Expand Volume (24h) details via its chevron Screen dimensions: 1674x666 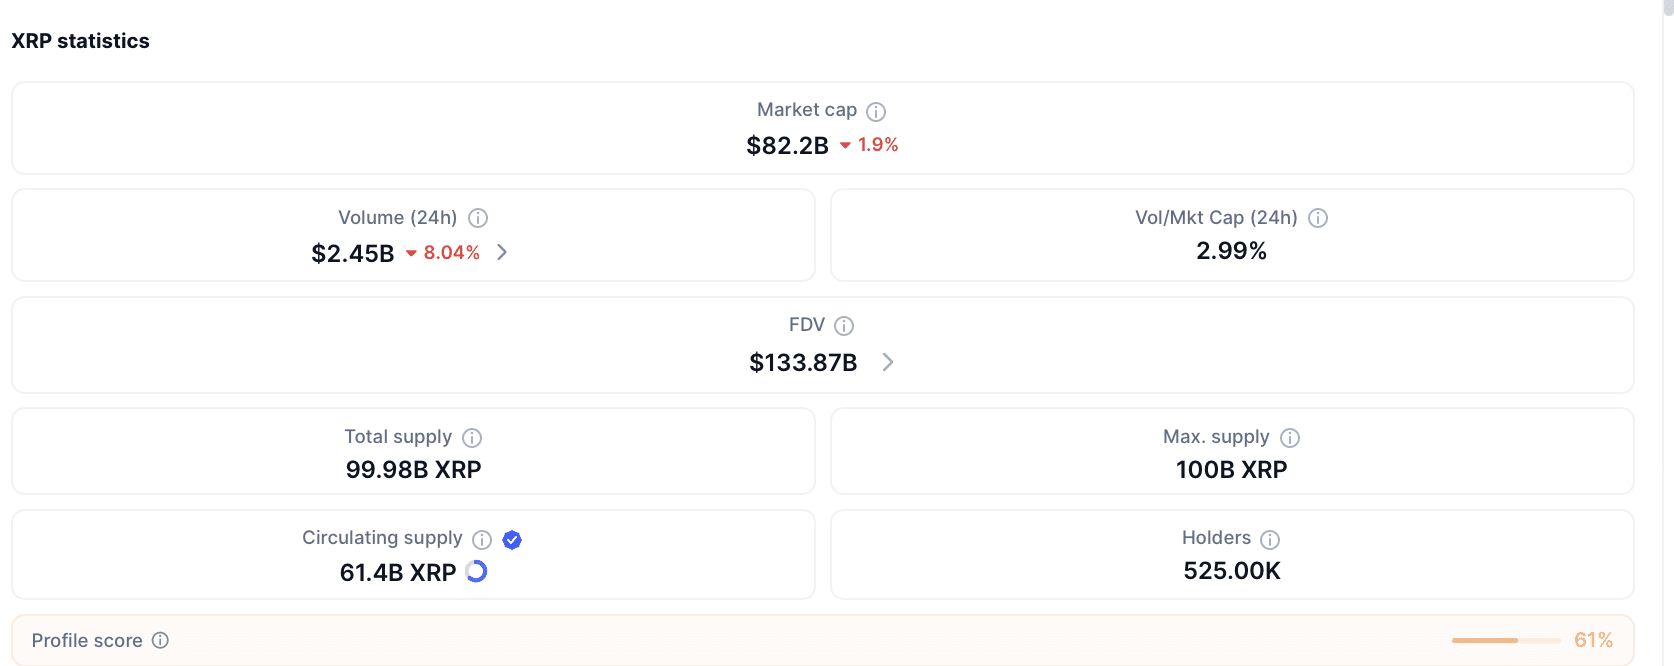(x=501, y=252)
